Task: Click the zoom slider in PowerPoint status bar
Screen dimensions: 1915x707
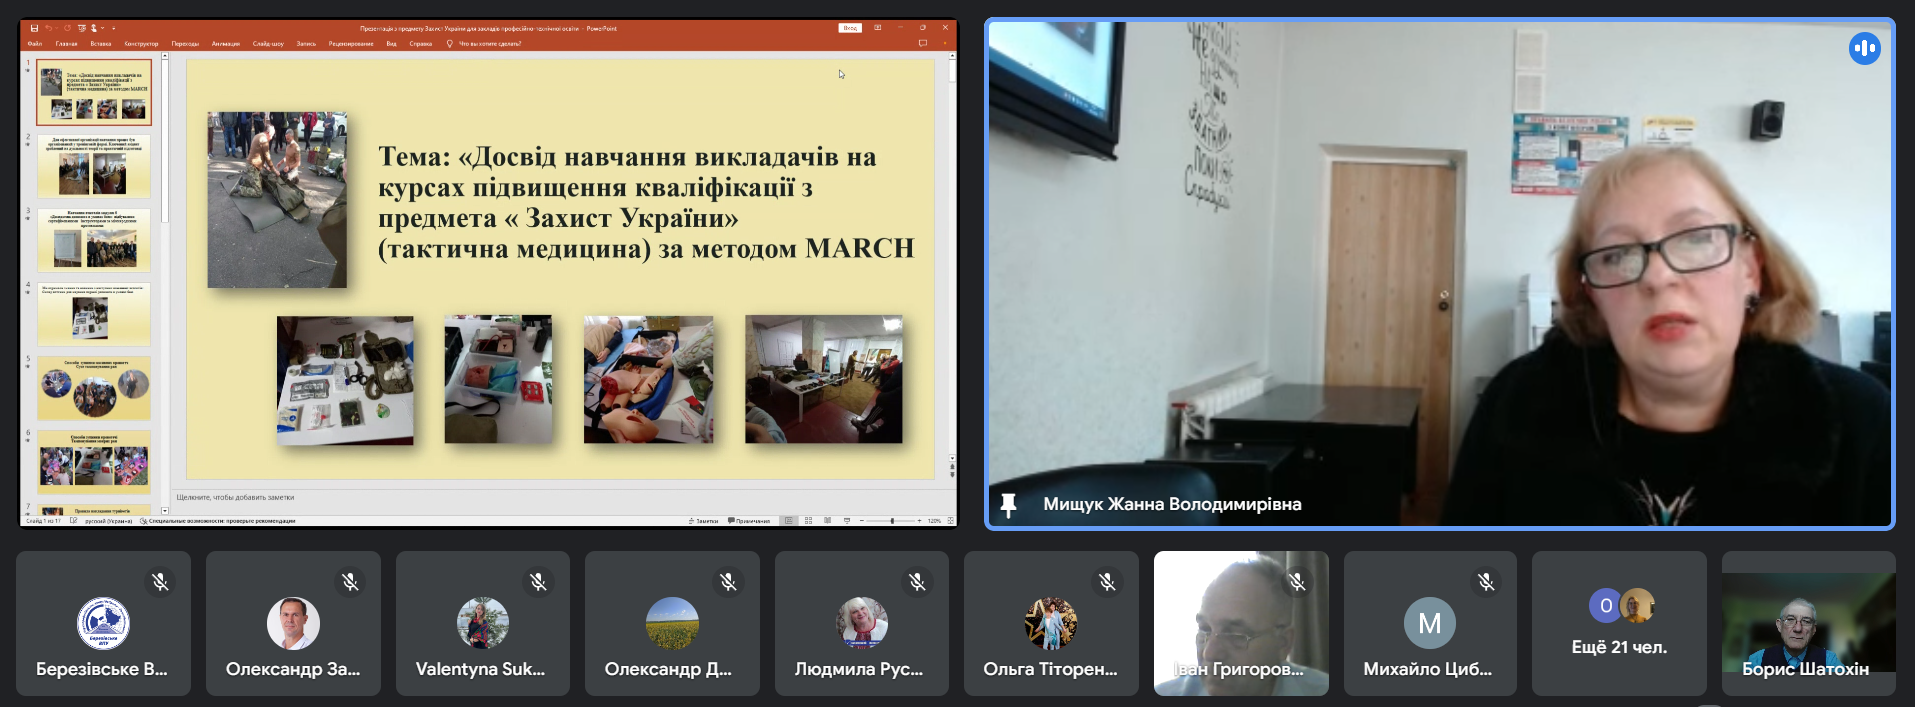Action: (892, 521)
